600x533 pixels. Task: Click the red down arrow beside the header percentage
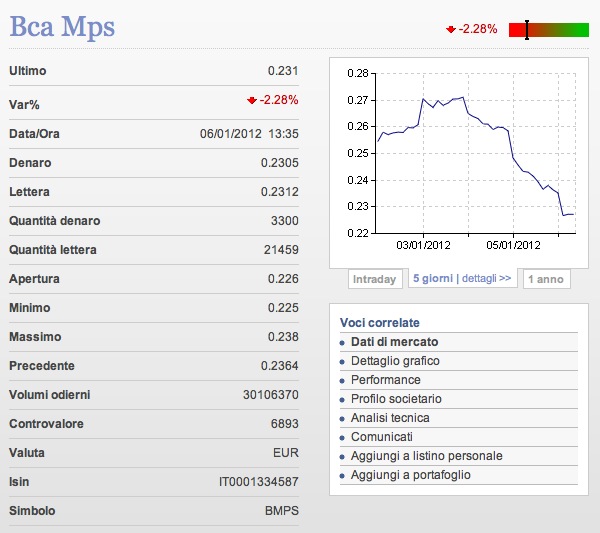pyautogui.click(x=451, y=29)
